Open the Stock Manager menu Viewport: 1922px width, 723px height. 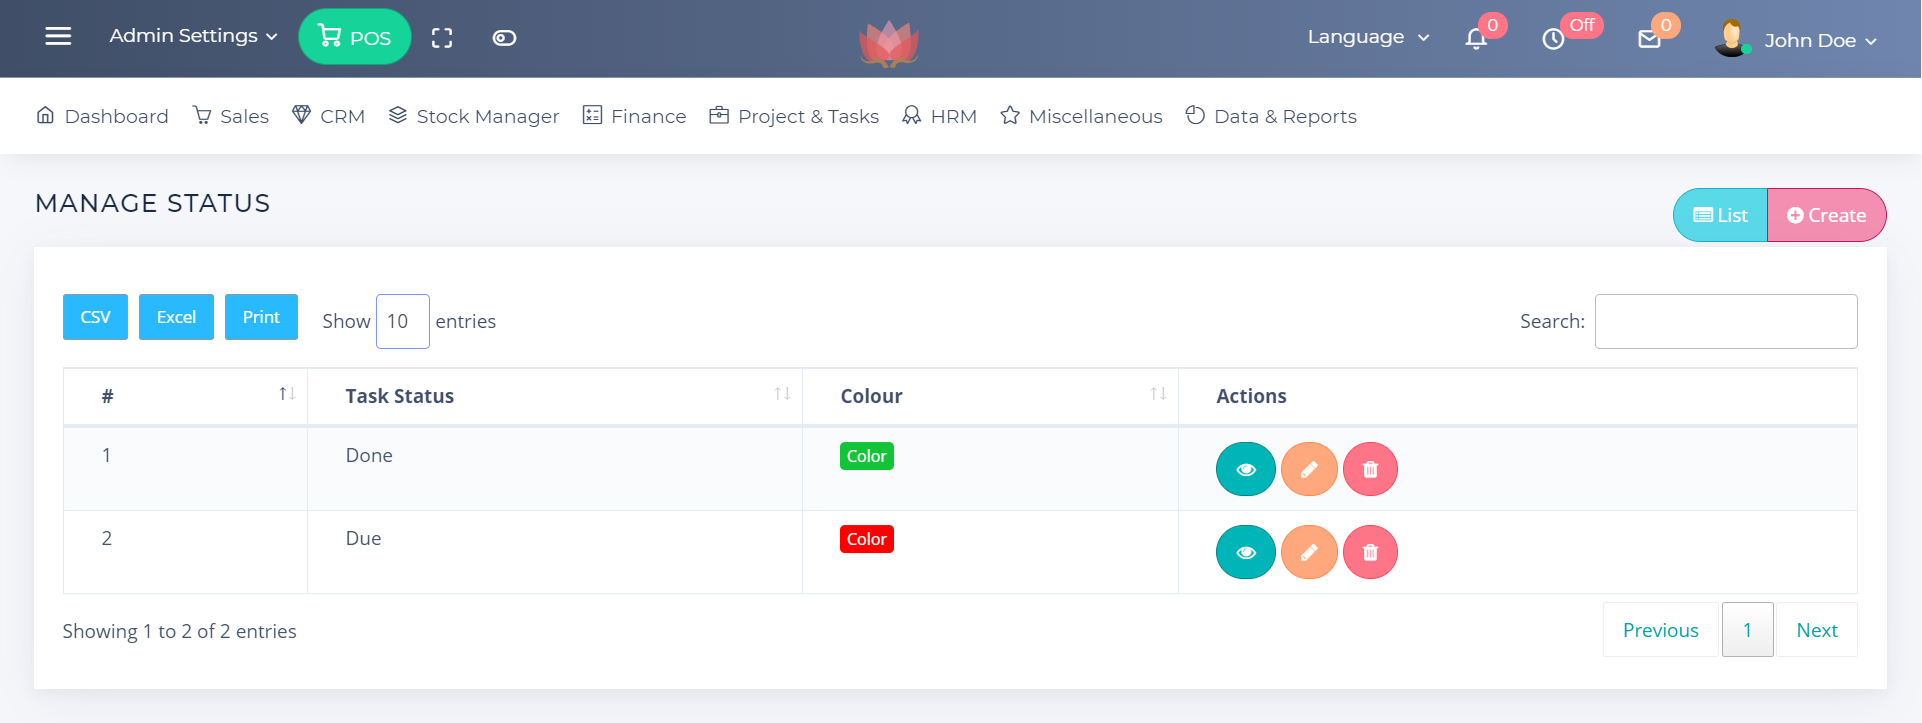[x=474, y=116]
